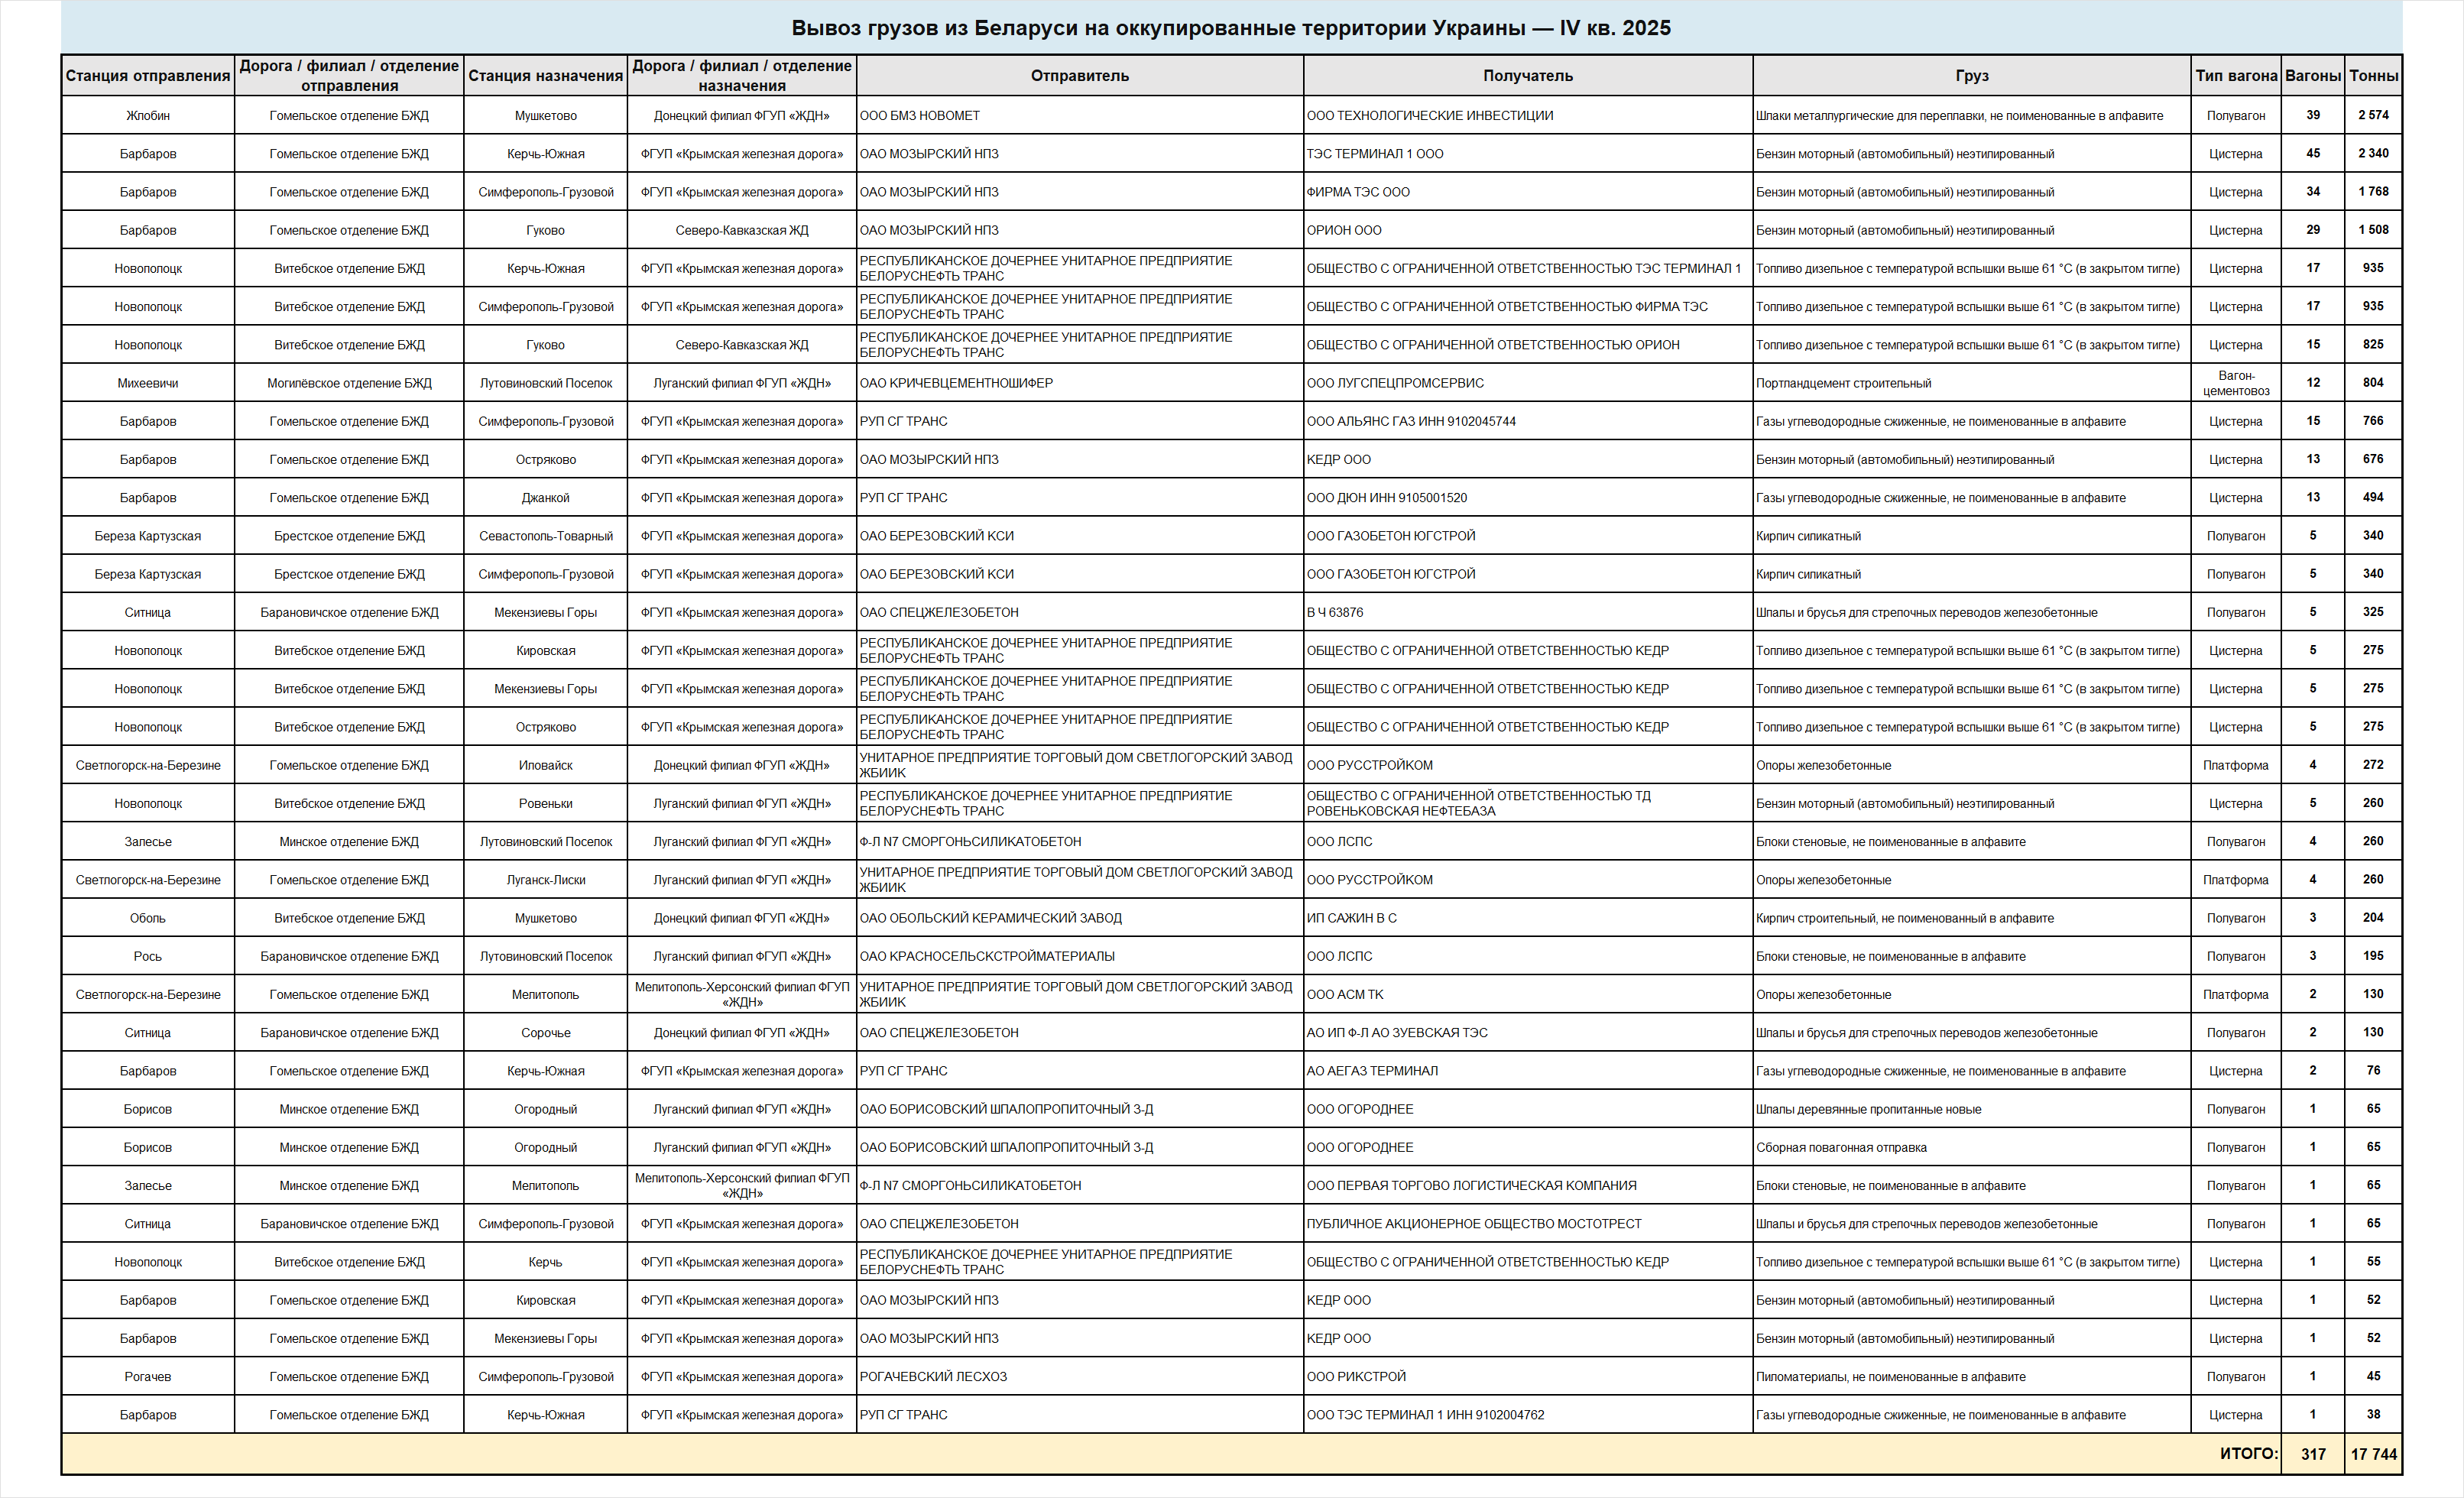
Task: Click the departure station 'Оболь'
Action: (148, 918)
